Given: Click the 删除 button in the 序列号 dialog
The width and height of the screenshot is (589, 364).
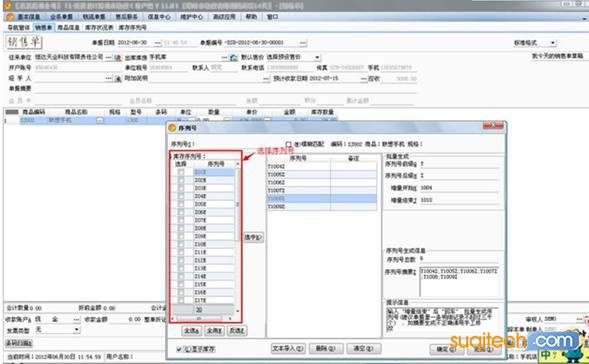Looking at the screenshot, I should (326, 349).
